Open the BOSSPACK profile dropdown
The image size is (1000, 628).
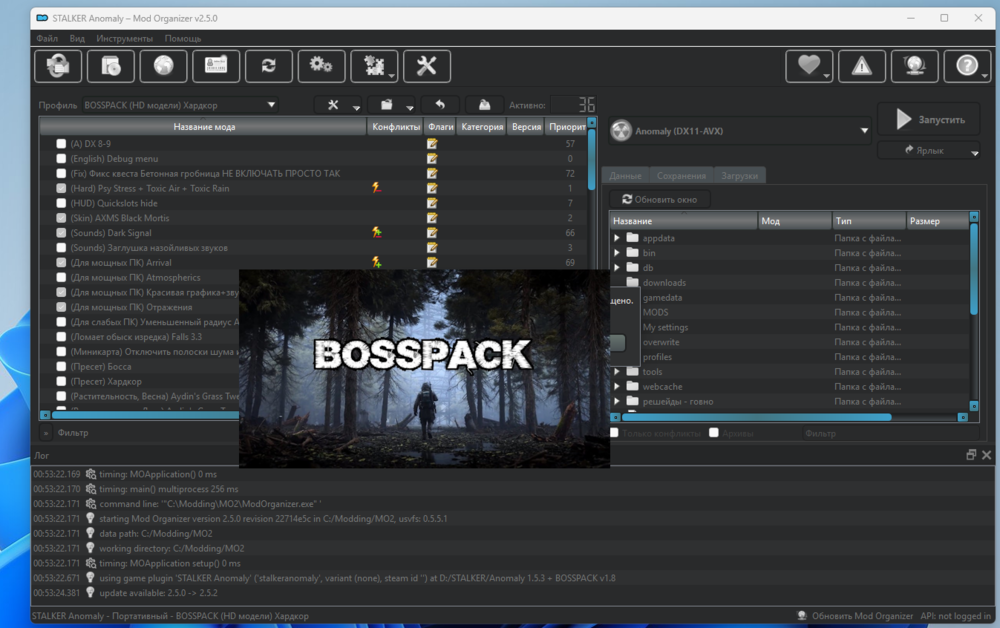click(180, 105)
